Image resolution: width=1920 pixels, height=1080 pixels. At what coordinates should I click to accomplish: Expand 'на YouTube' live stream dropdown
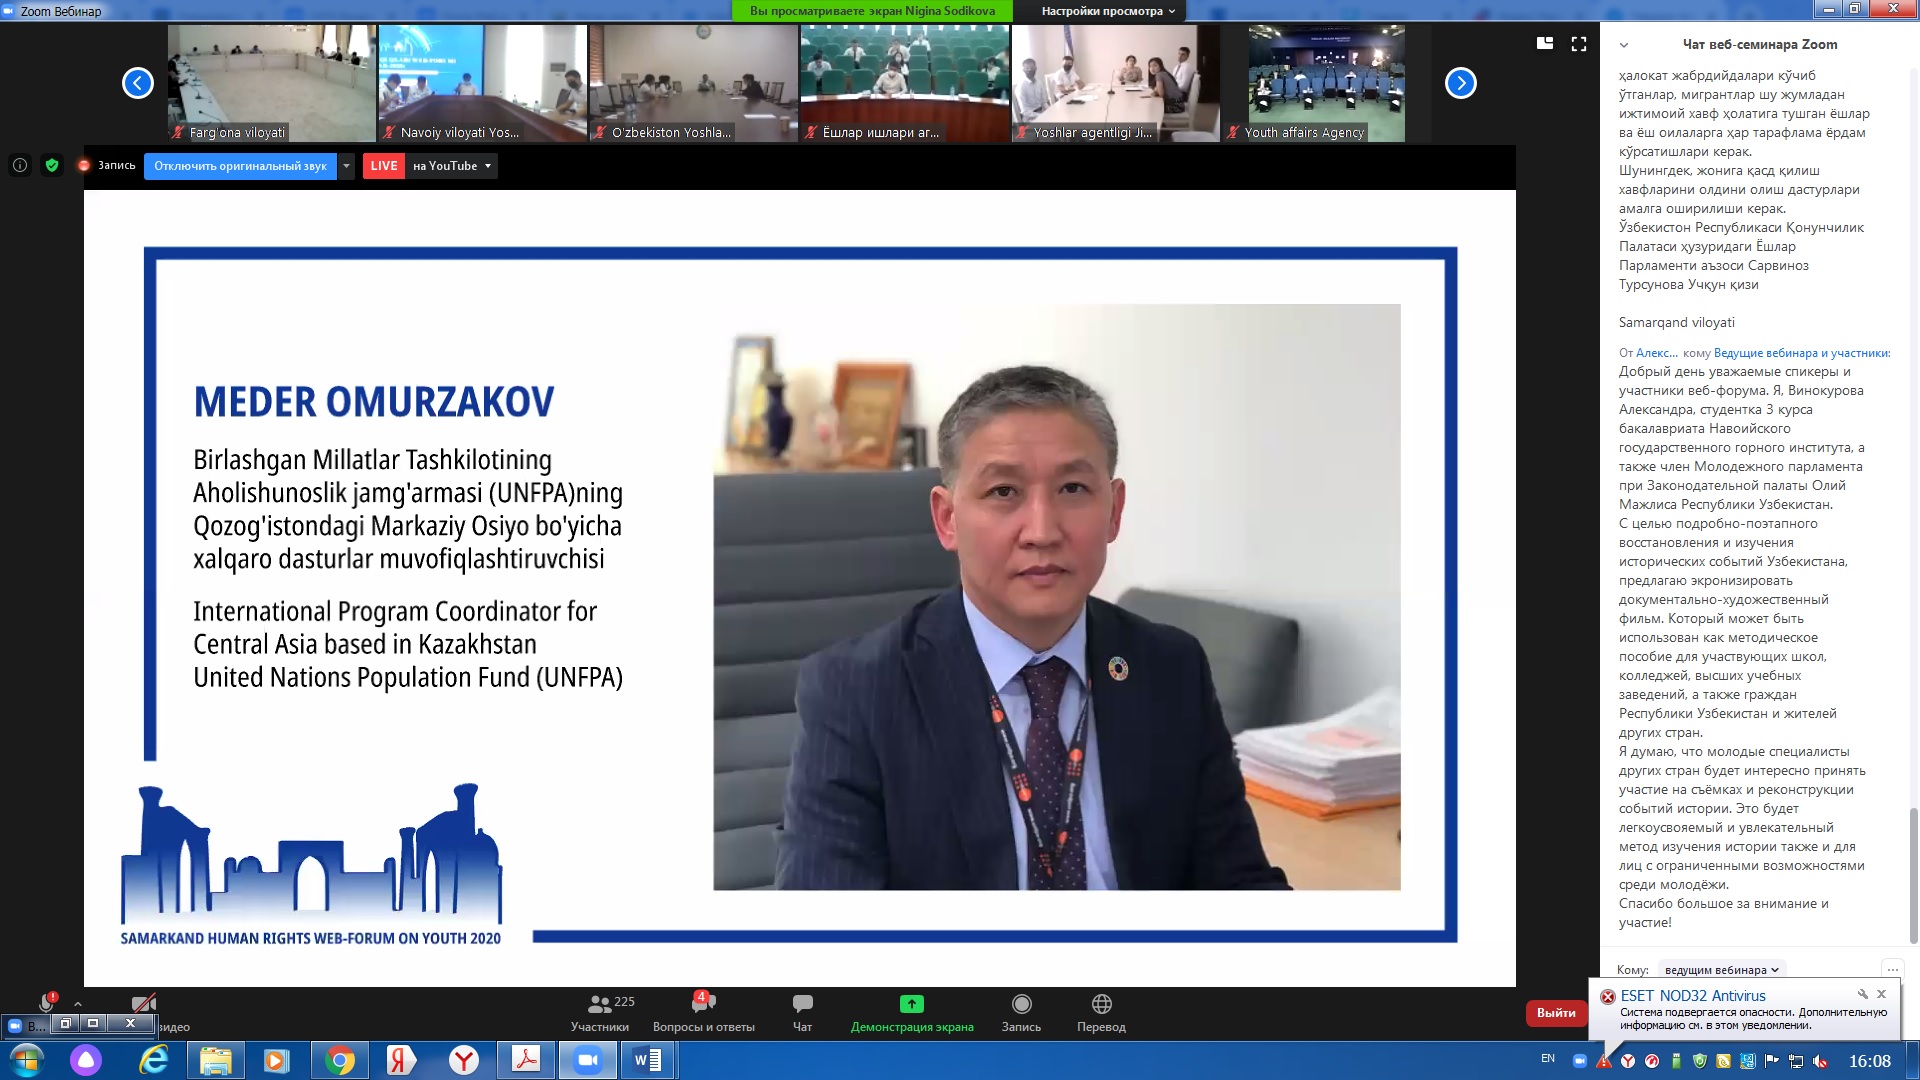[487, 166]
